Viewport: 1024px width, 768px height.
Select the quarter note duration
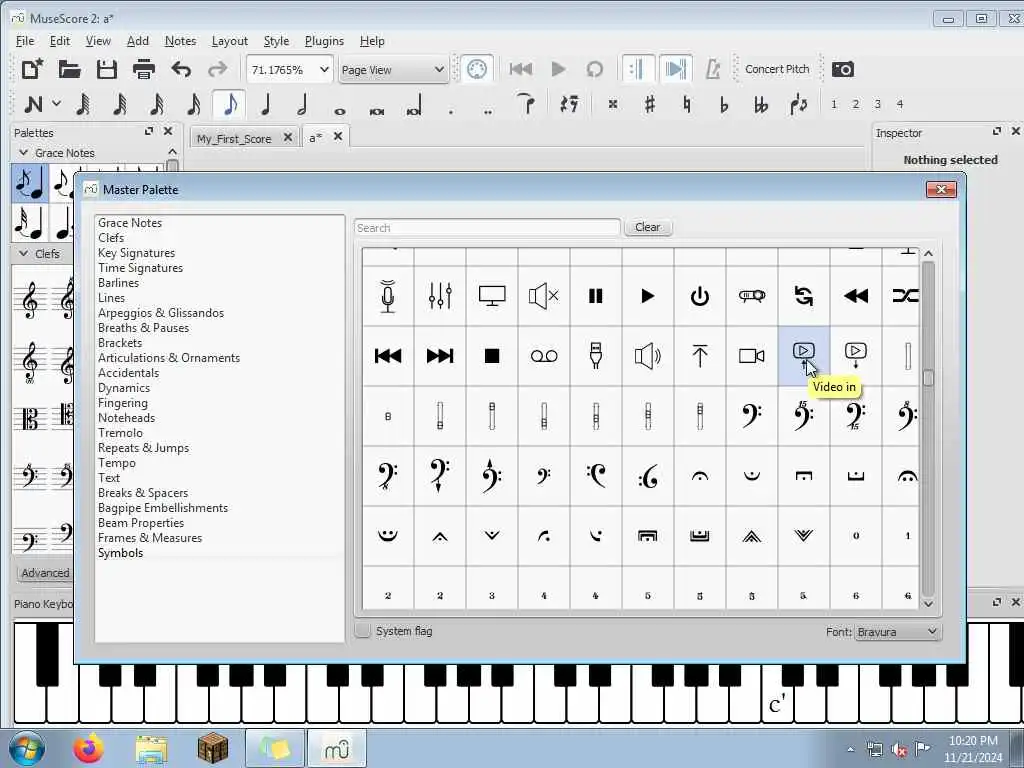(266, 104)
